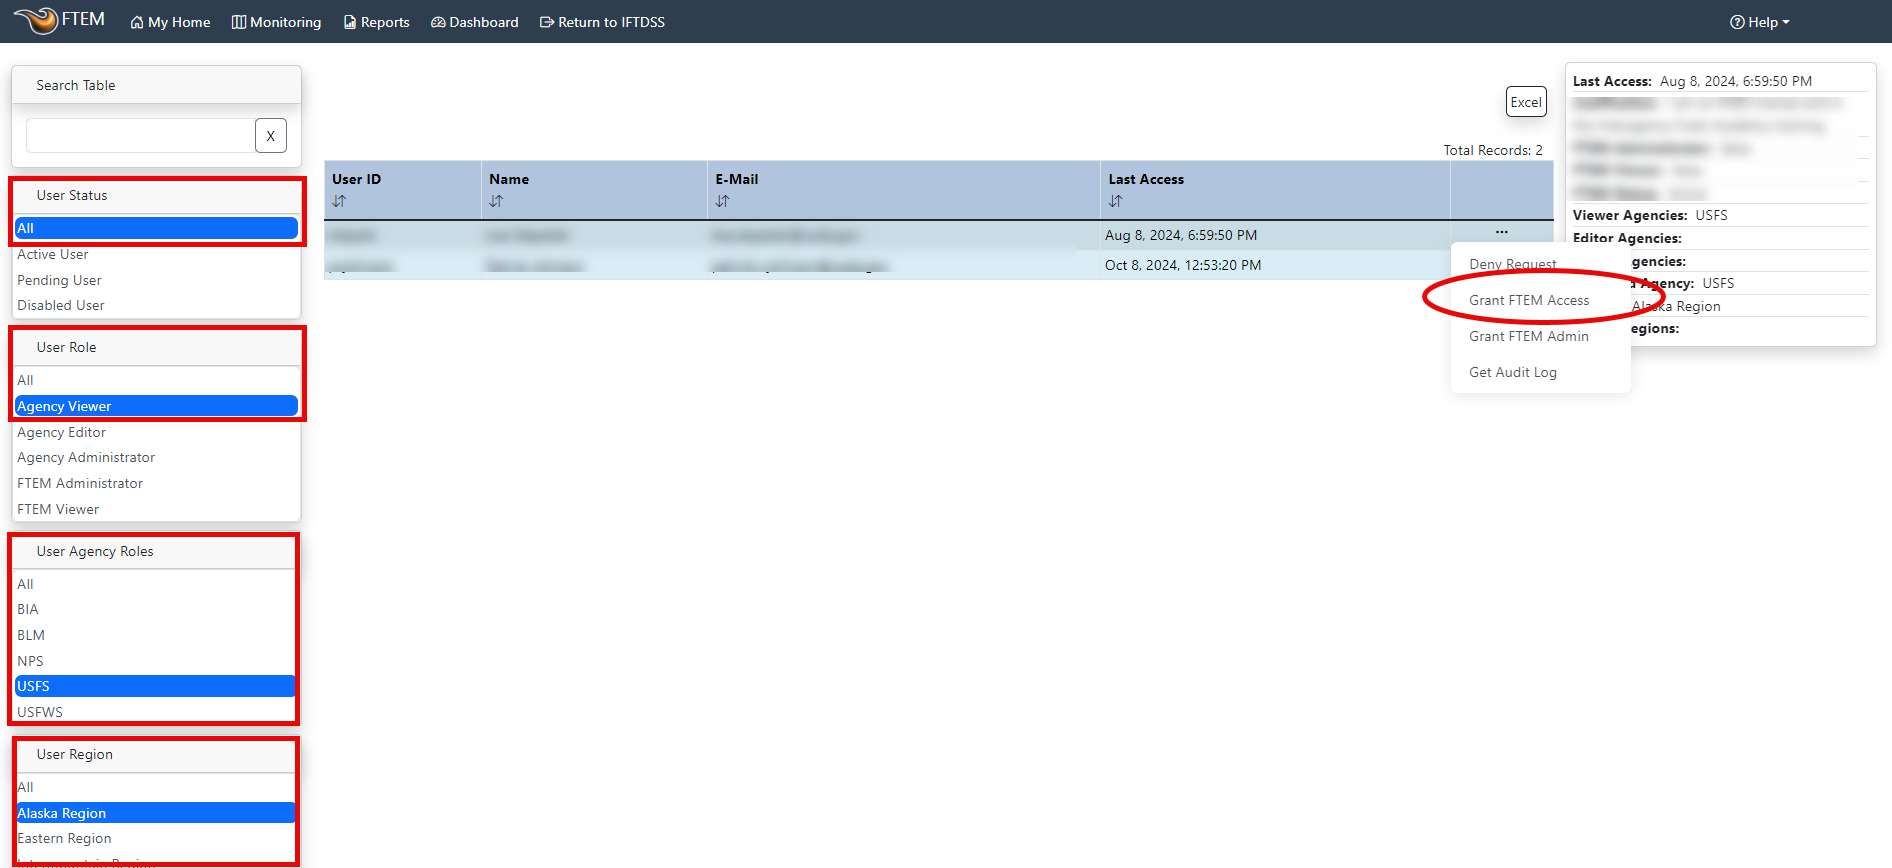Screen dimensions: 1892x868
Task: Select FTEM Administrator role filter
Action: pyautogui.click(x=156, y=483)
